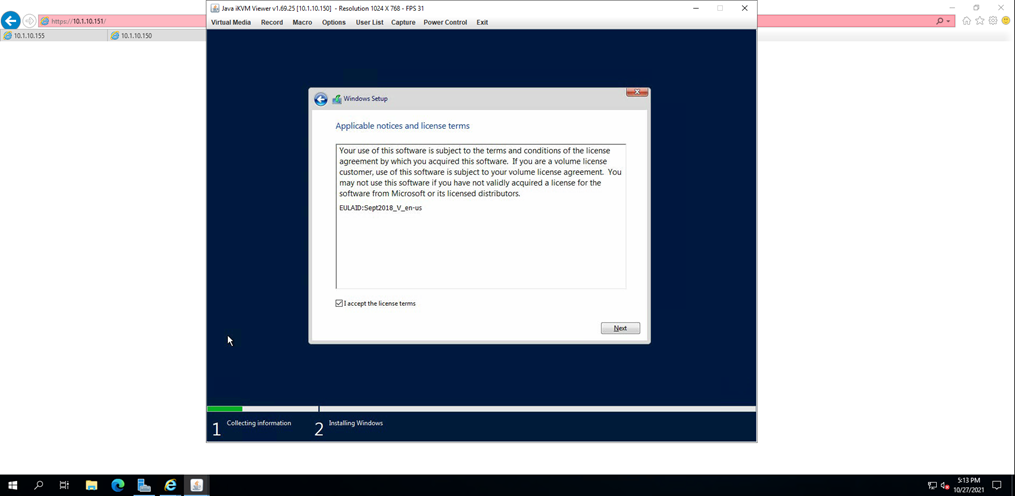
Task: Open Task View on the taskbar
Action: 64,485
